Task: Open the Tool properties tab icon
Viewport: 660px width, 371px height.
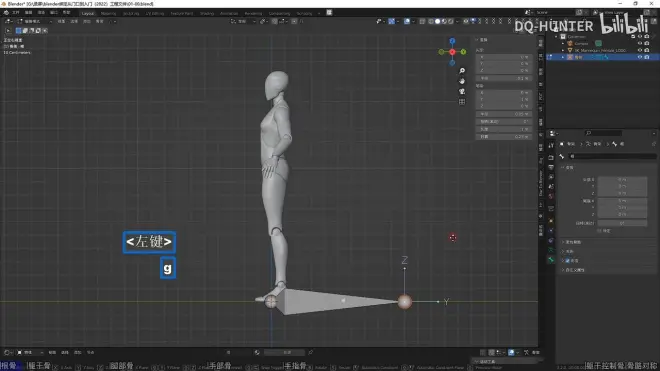Action: pos(551,145)
